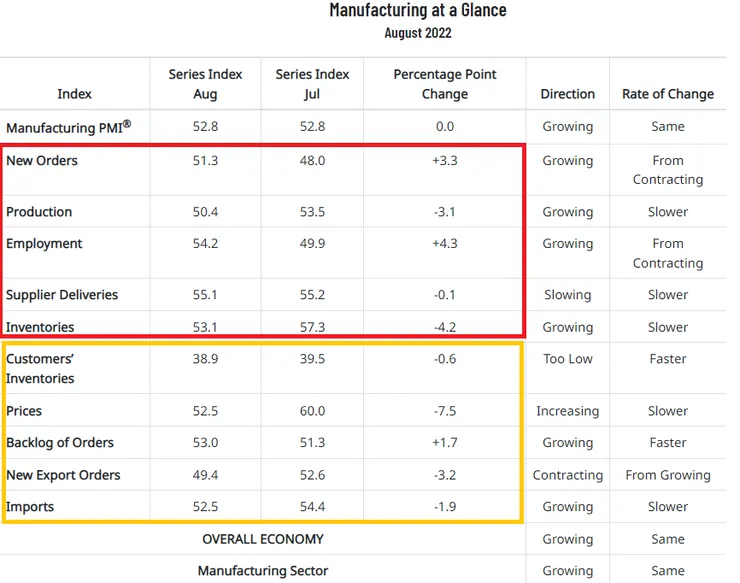
Task: Select the Series Index Aug column header
Action: (205, 84)
